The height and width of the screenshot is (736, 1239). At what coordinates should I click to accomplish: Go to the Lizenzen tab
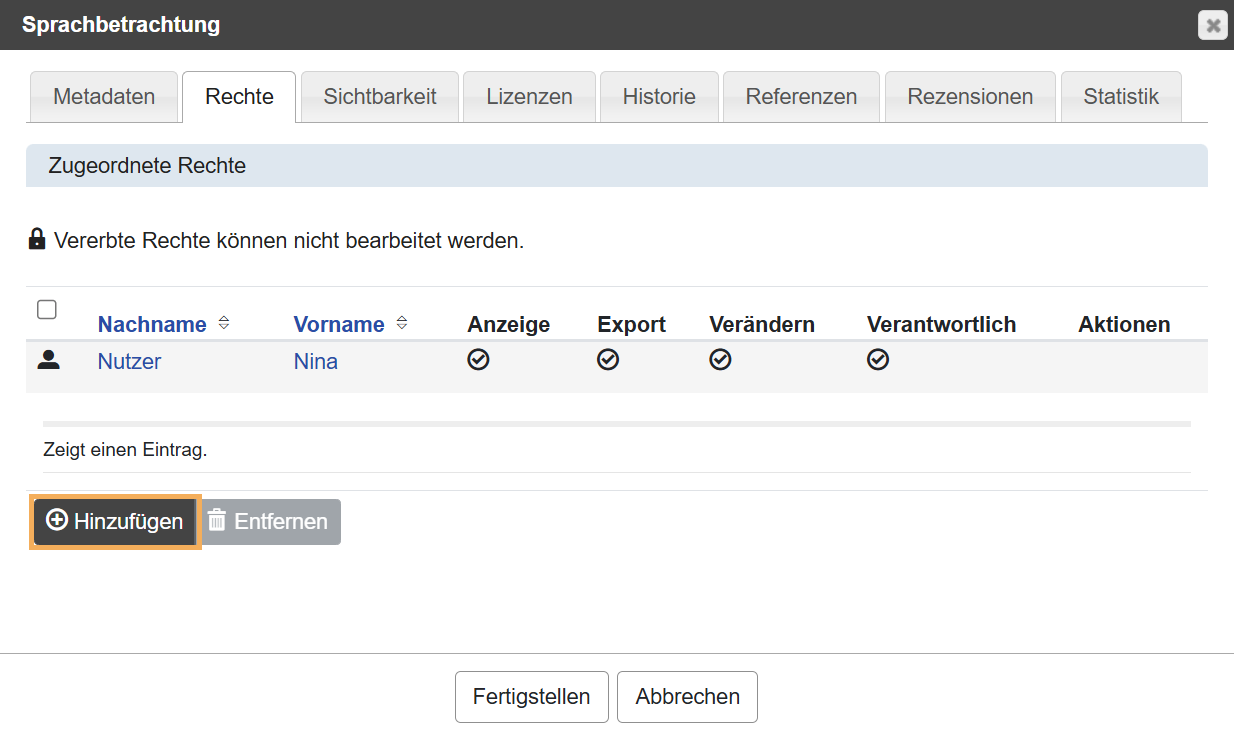click(529, 97)
